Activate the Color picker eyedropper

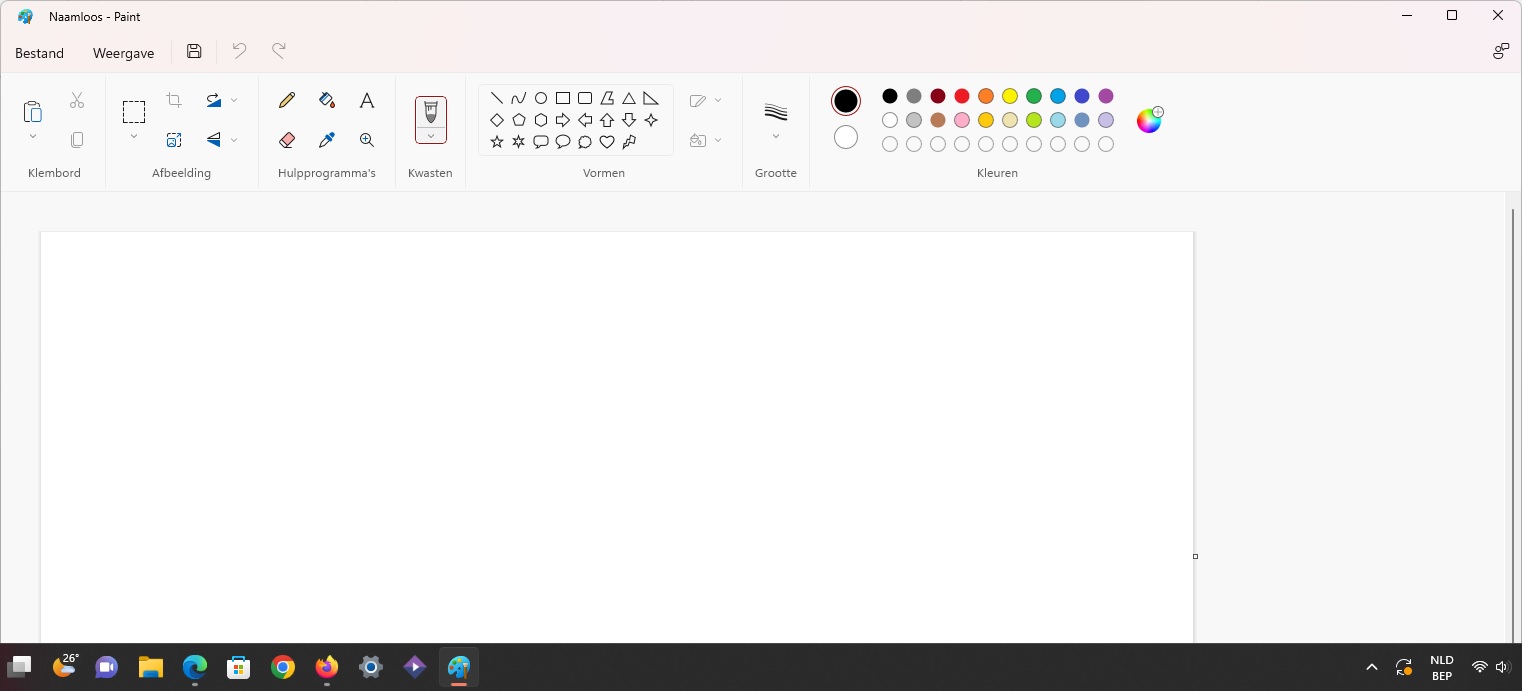327,140
